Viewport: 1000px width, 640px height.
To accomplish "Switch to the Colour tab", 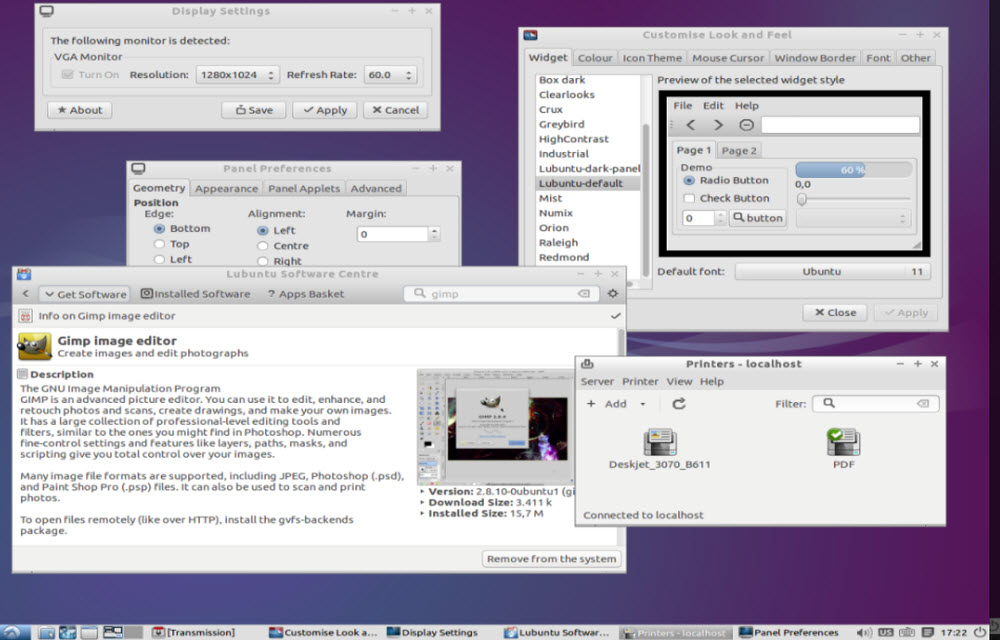I will pyautogui.click(x=594, y=58).
